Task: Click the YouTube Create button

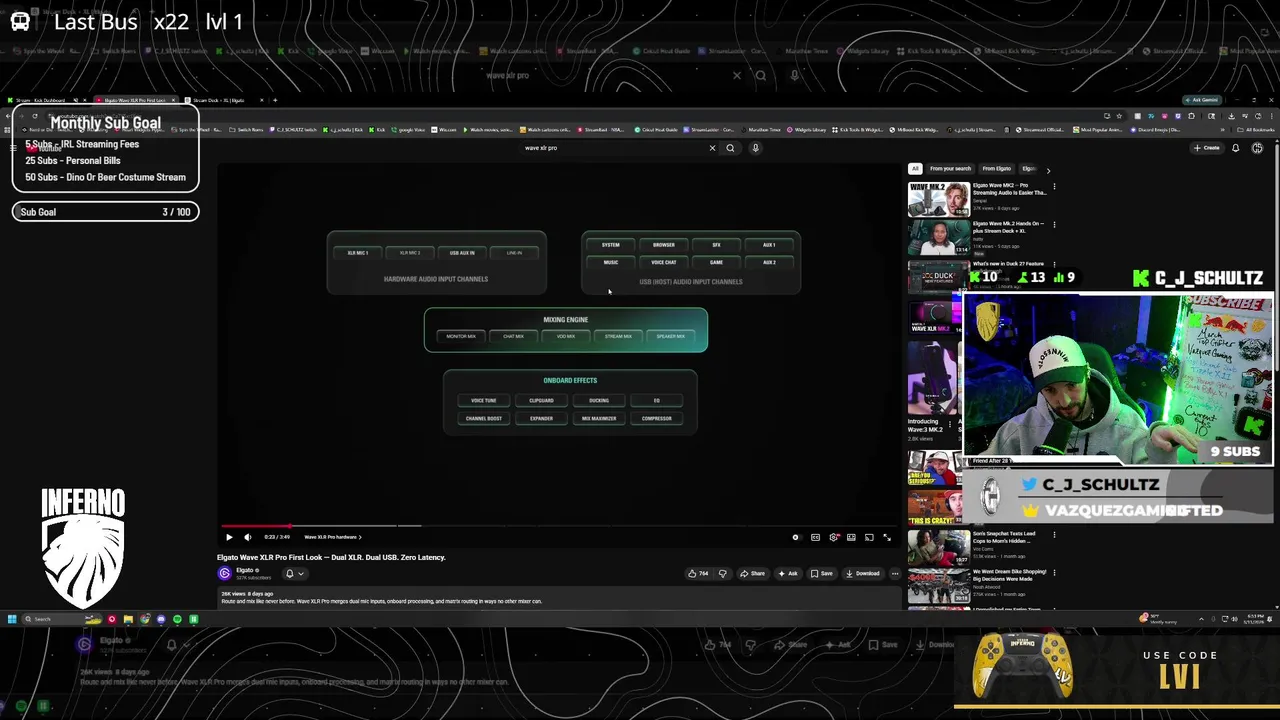Action: [x=1206, y=148]
